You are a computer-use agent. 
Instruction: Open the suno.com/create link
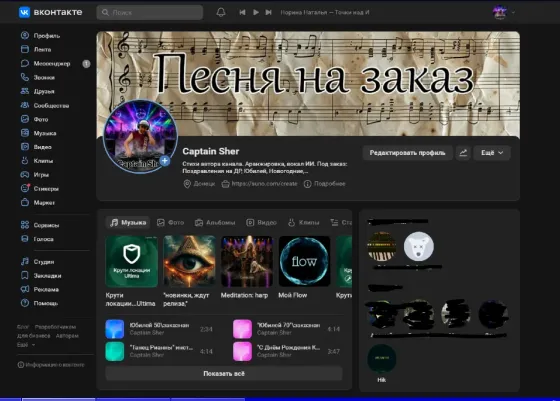260,184
